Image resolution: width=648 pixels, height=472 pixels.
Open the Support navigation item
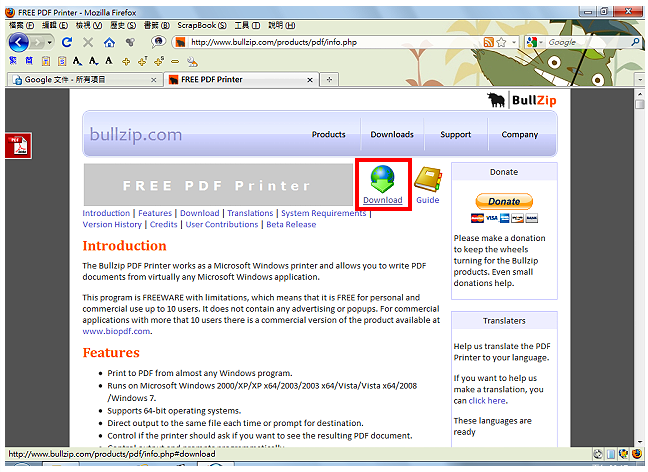455,134
